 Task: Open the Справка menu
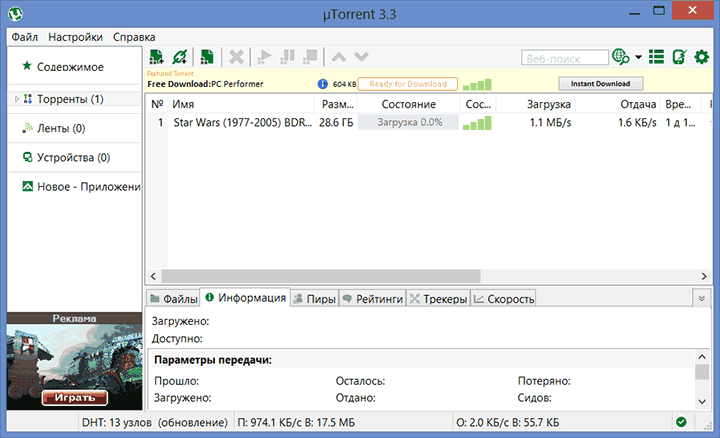coord(134,37)
